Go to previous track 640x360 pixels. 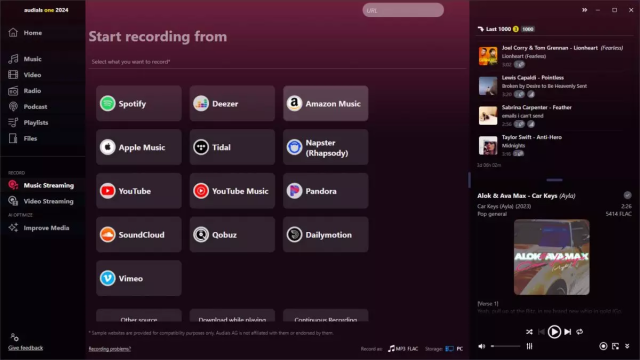coord(541,332)
